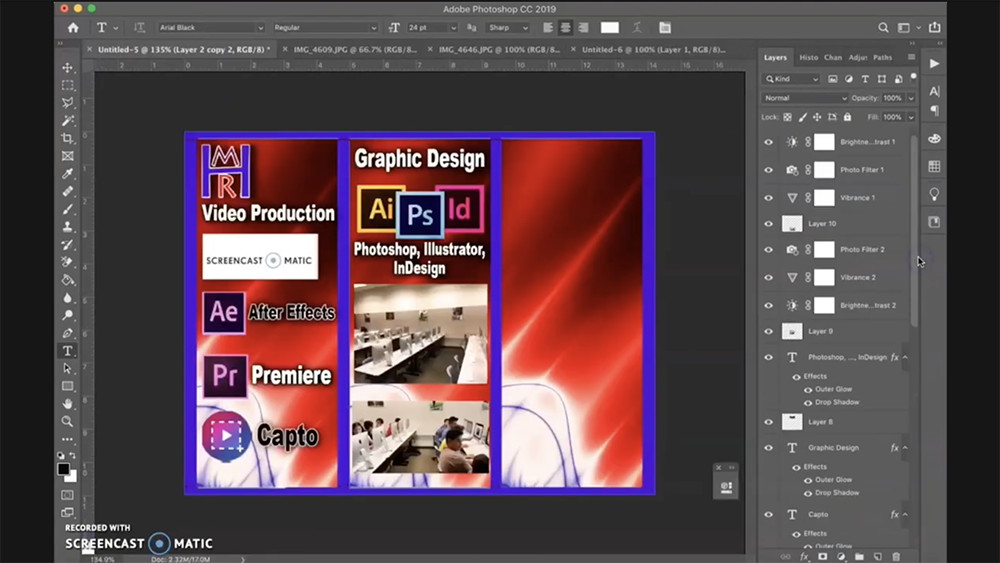Select the Layer 8 thumbnail
1000x563 pixels.
[792, 422]
